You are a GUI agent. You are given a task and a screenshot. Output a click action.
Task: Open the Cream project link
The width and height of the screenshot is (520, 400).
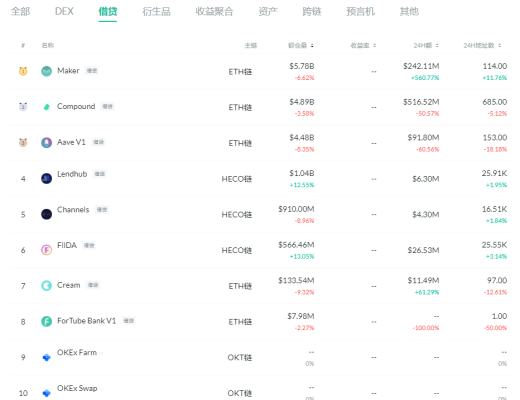pyautogui.click(x=69, y=285)
